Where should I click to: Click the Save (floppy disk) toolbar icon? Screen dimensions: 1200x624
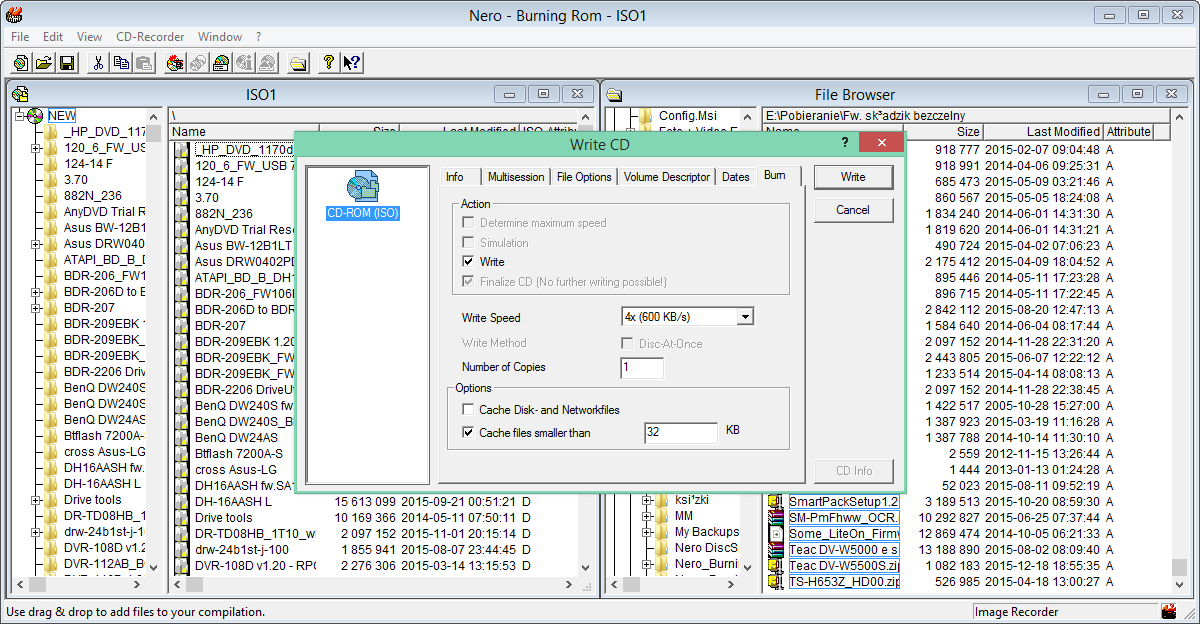pos(67,63)
